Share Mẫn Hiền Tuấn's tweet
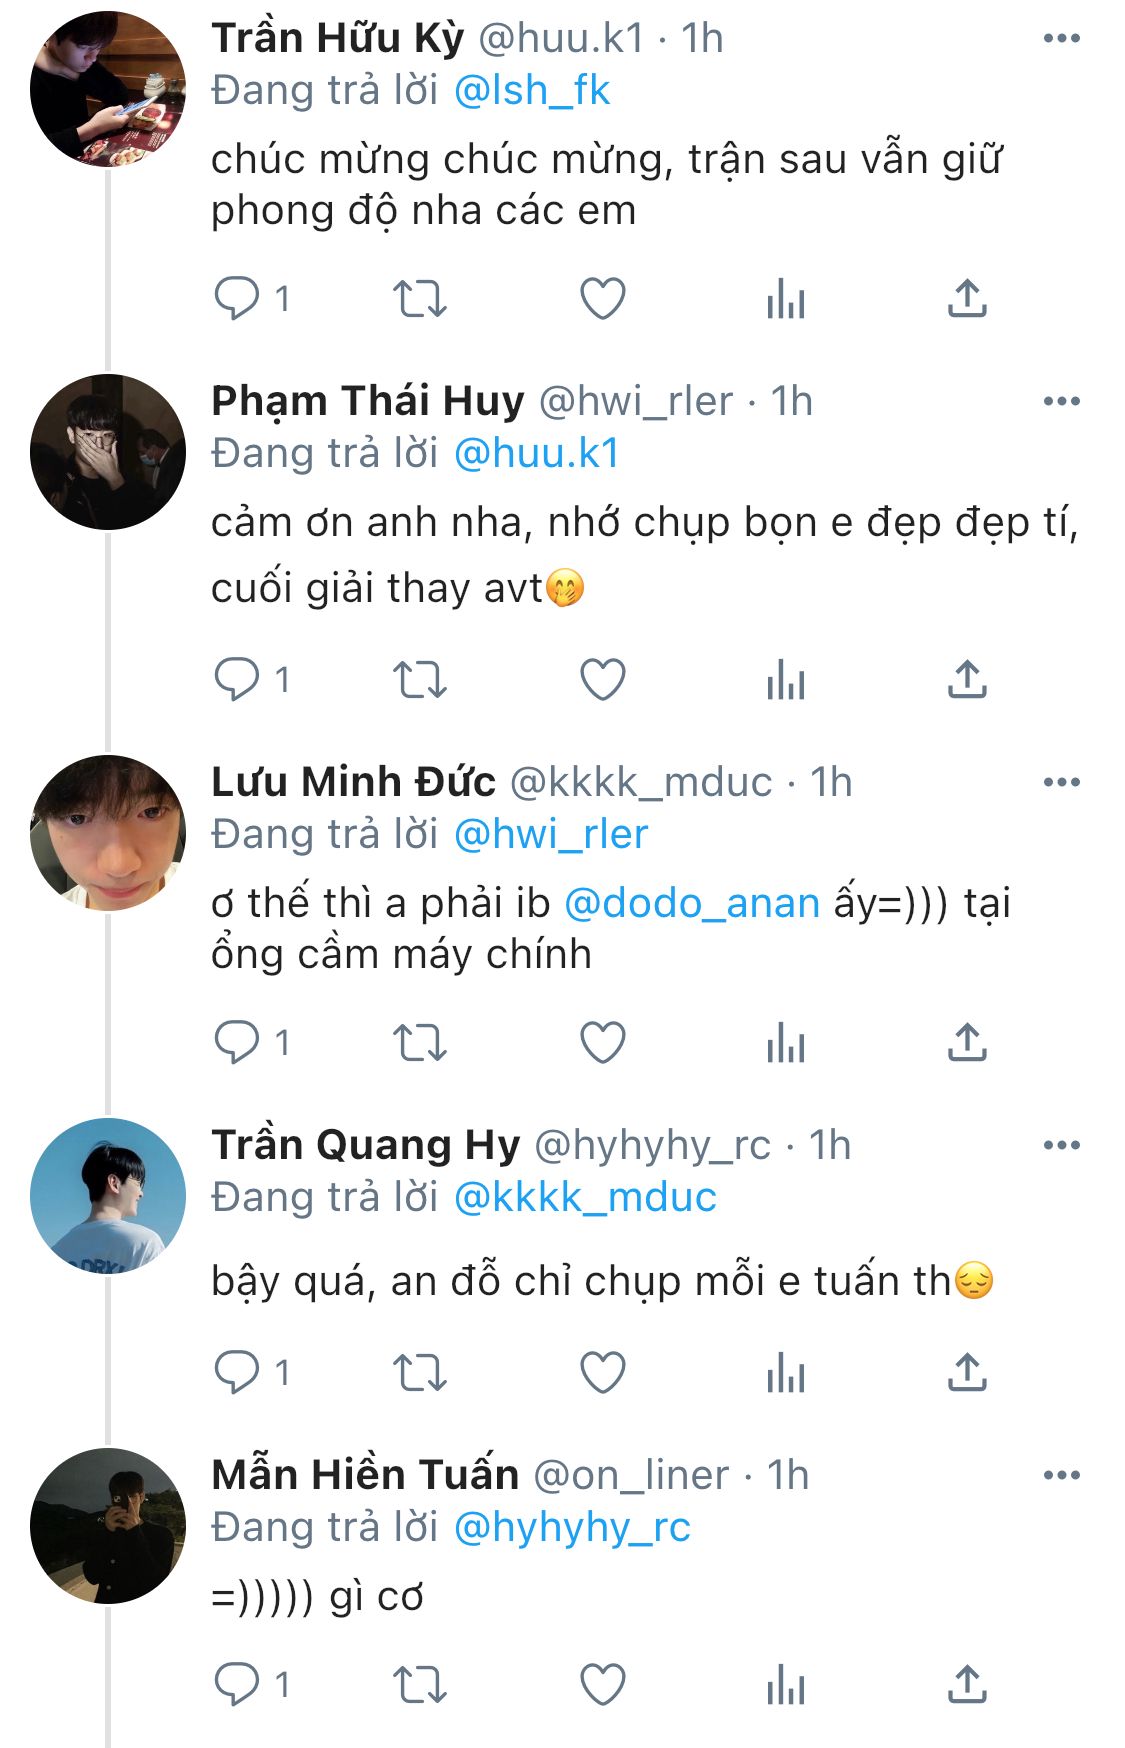1125x1748 pixels. (967, 1684)
